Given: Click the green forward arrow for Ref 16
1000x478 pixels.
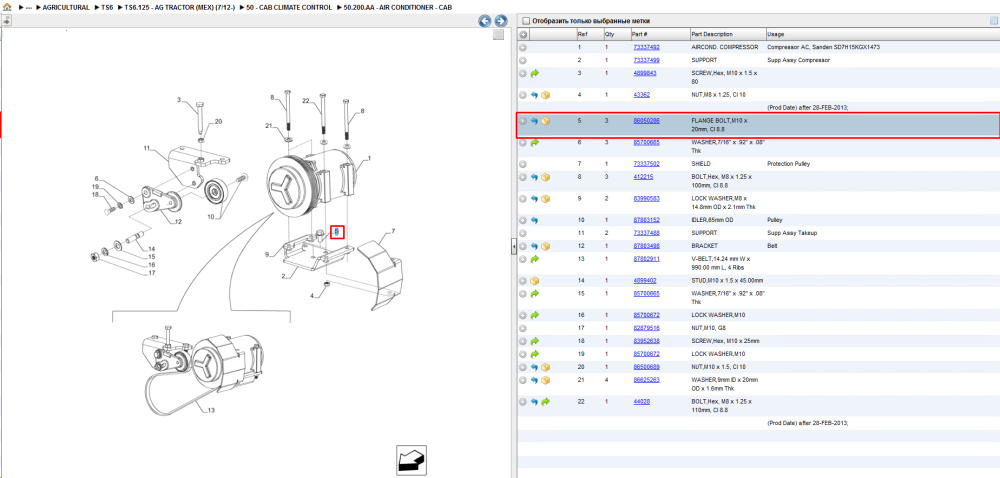Looking at the screenshot, I should [535, 315].
